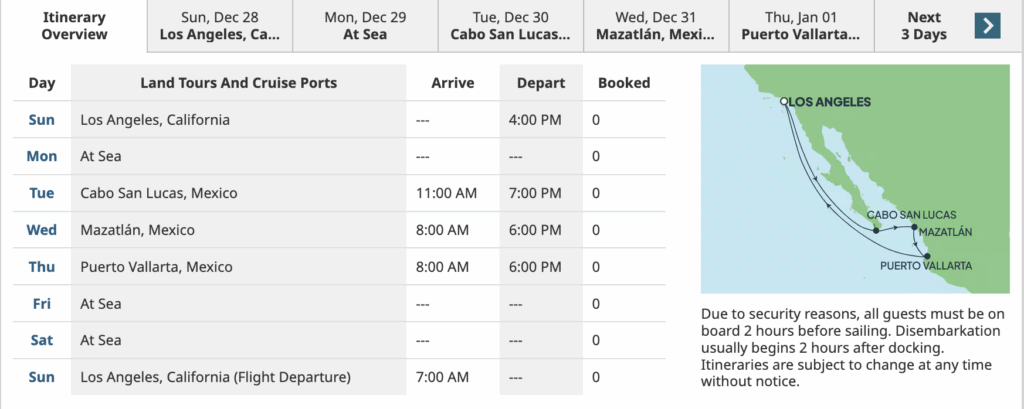The width and height of the screenshot is (1024, 409).
Task: Select the Fri day link
Action: (42, 304)
